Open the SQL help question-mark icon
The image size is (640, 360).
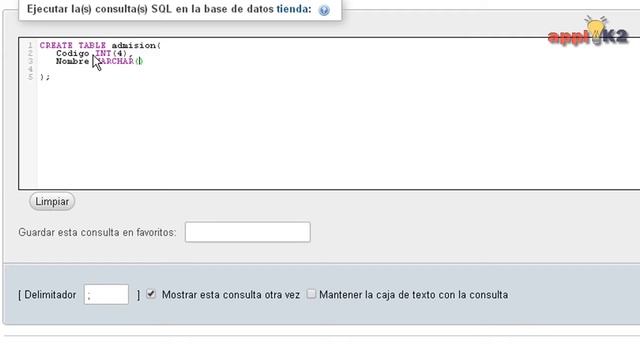pyautogui.click(x=324, y=10)
